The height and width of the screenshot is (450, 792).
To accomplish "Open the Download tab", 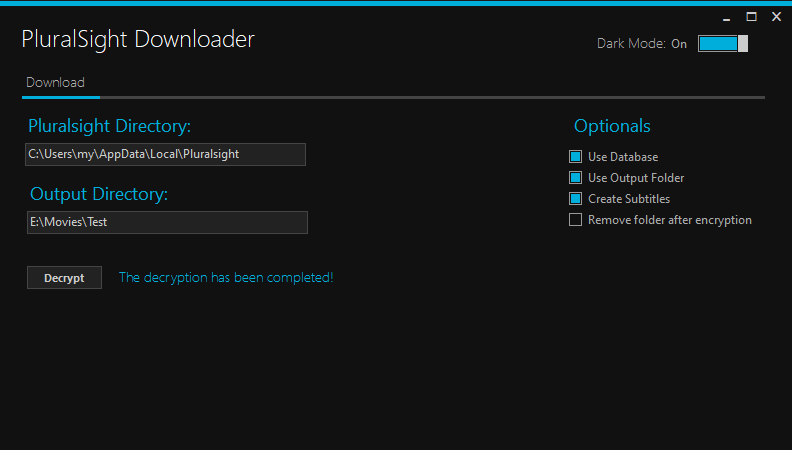I will click(56, 82).
